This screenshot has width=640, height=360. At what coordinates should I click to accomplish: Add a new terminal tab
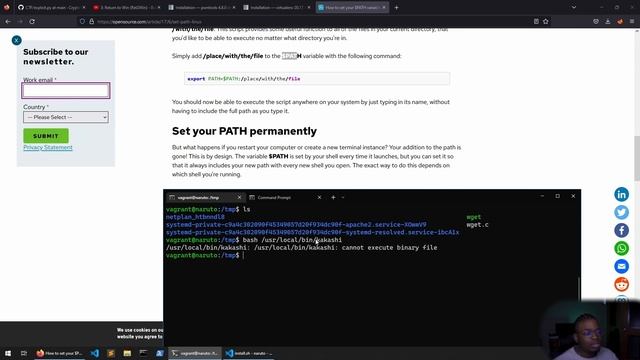click(x=333, y=198)
